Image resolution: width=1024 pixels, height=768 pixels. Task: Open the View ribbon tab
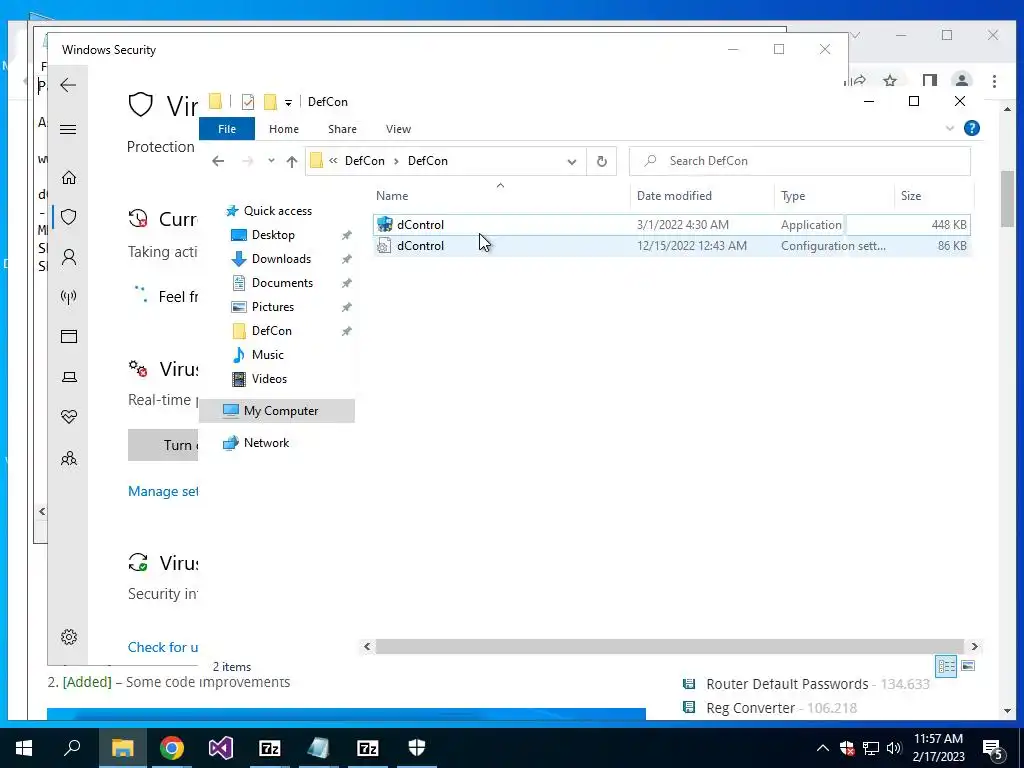(398, 129)
